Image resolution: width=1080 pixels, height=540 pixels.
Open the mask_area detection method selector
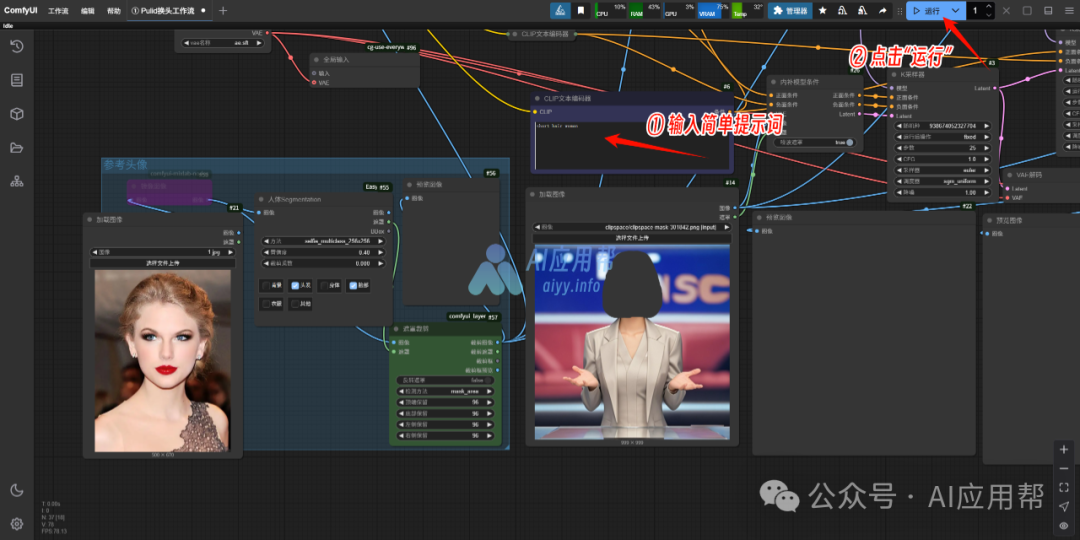click(445, 391)
